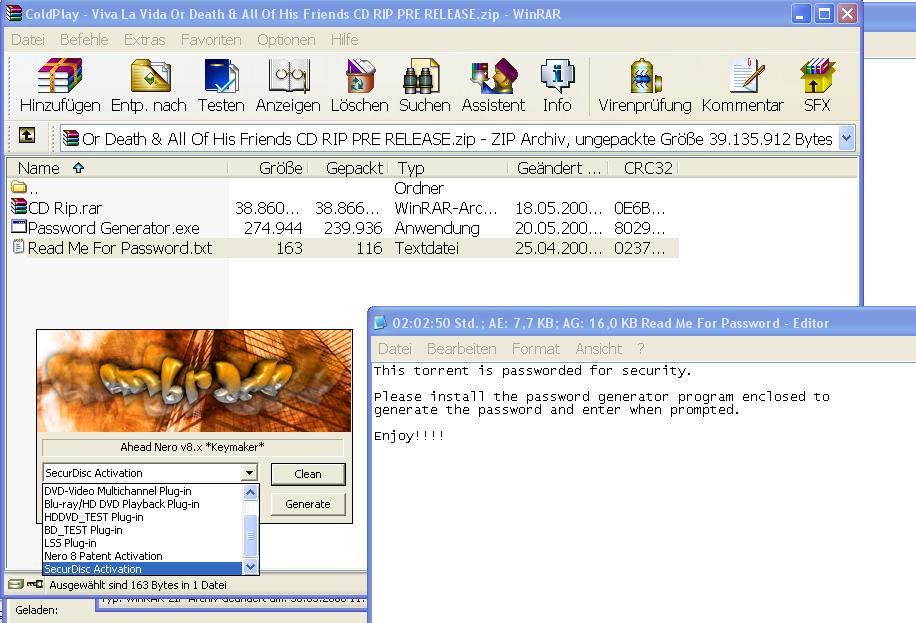916x623 pixels.
Task: Click the Read Me text file icon
Action: click(19, 247)
